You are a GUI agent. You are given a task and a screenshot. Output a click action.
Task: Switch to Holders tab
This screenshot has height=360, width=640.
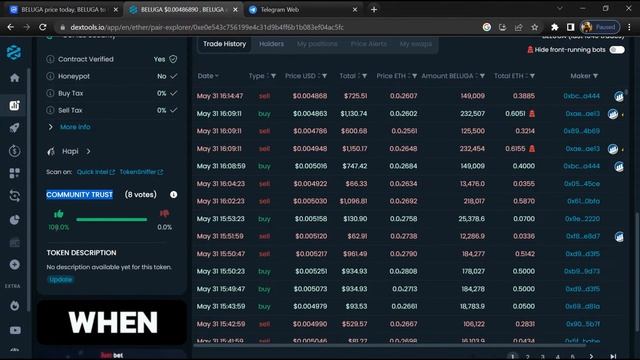[x=271, y=44]
